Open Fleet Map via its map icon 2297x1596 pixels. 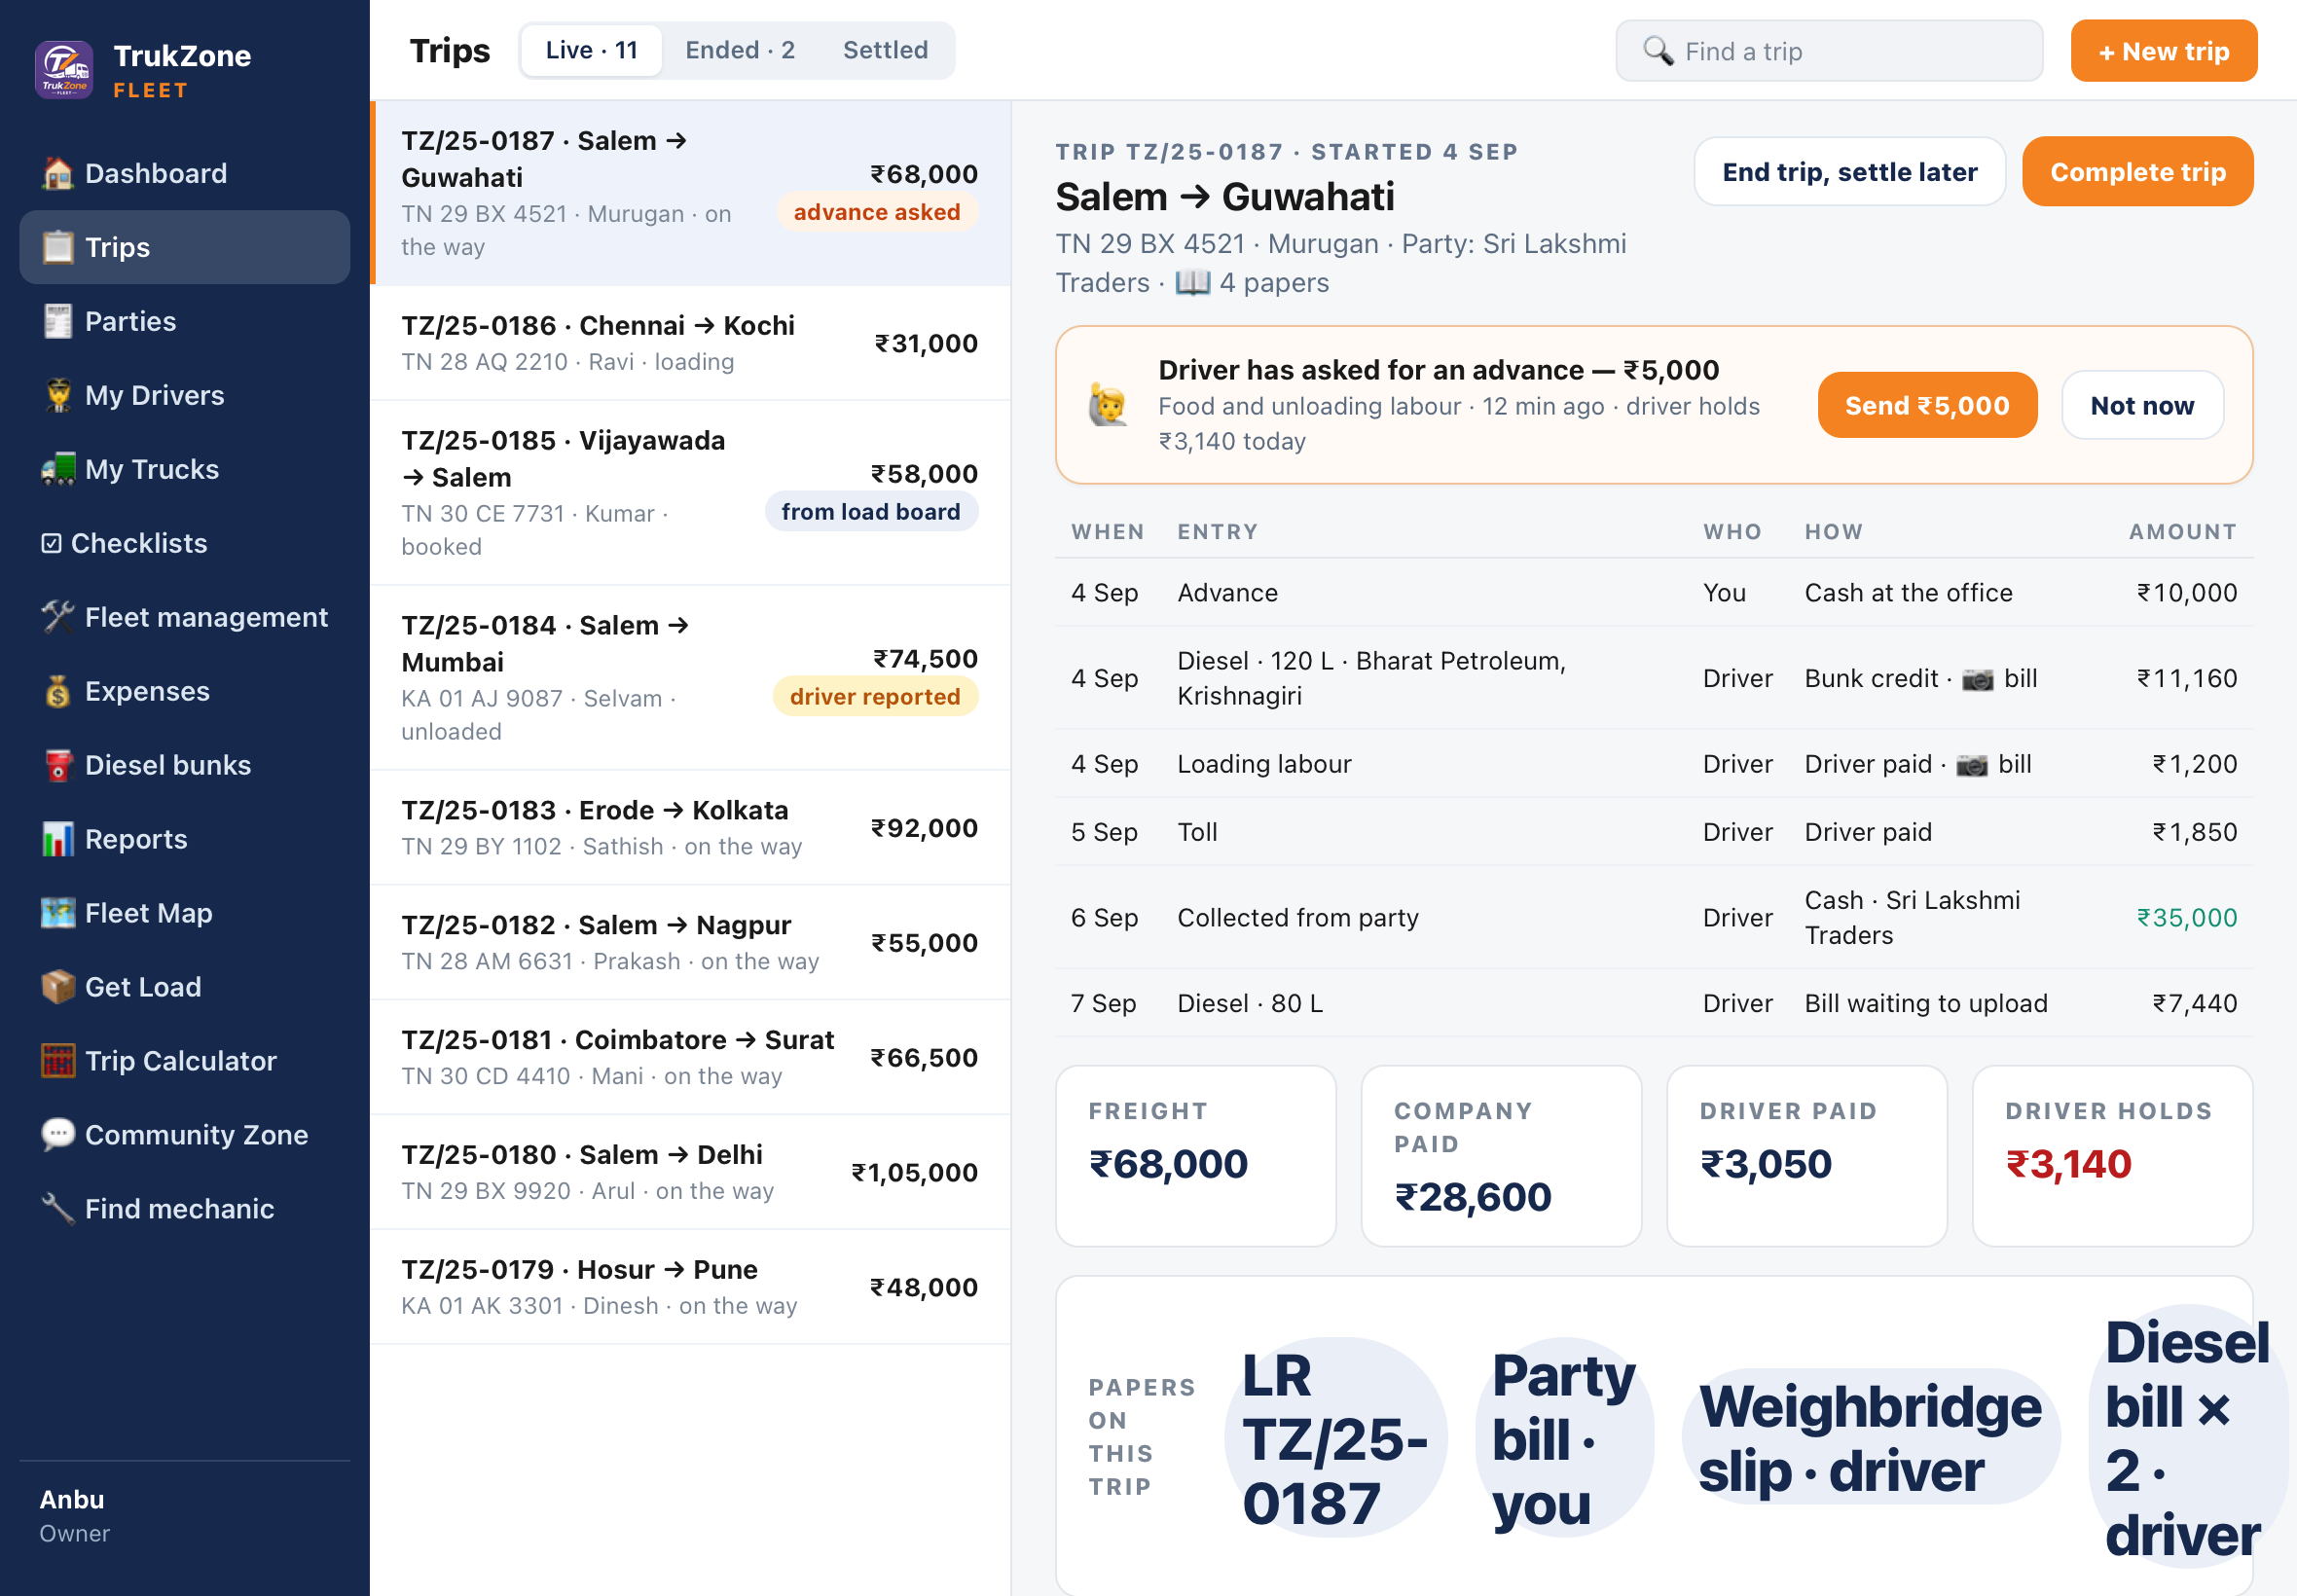coord(58,913)
